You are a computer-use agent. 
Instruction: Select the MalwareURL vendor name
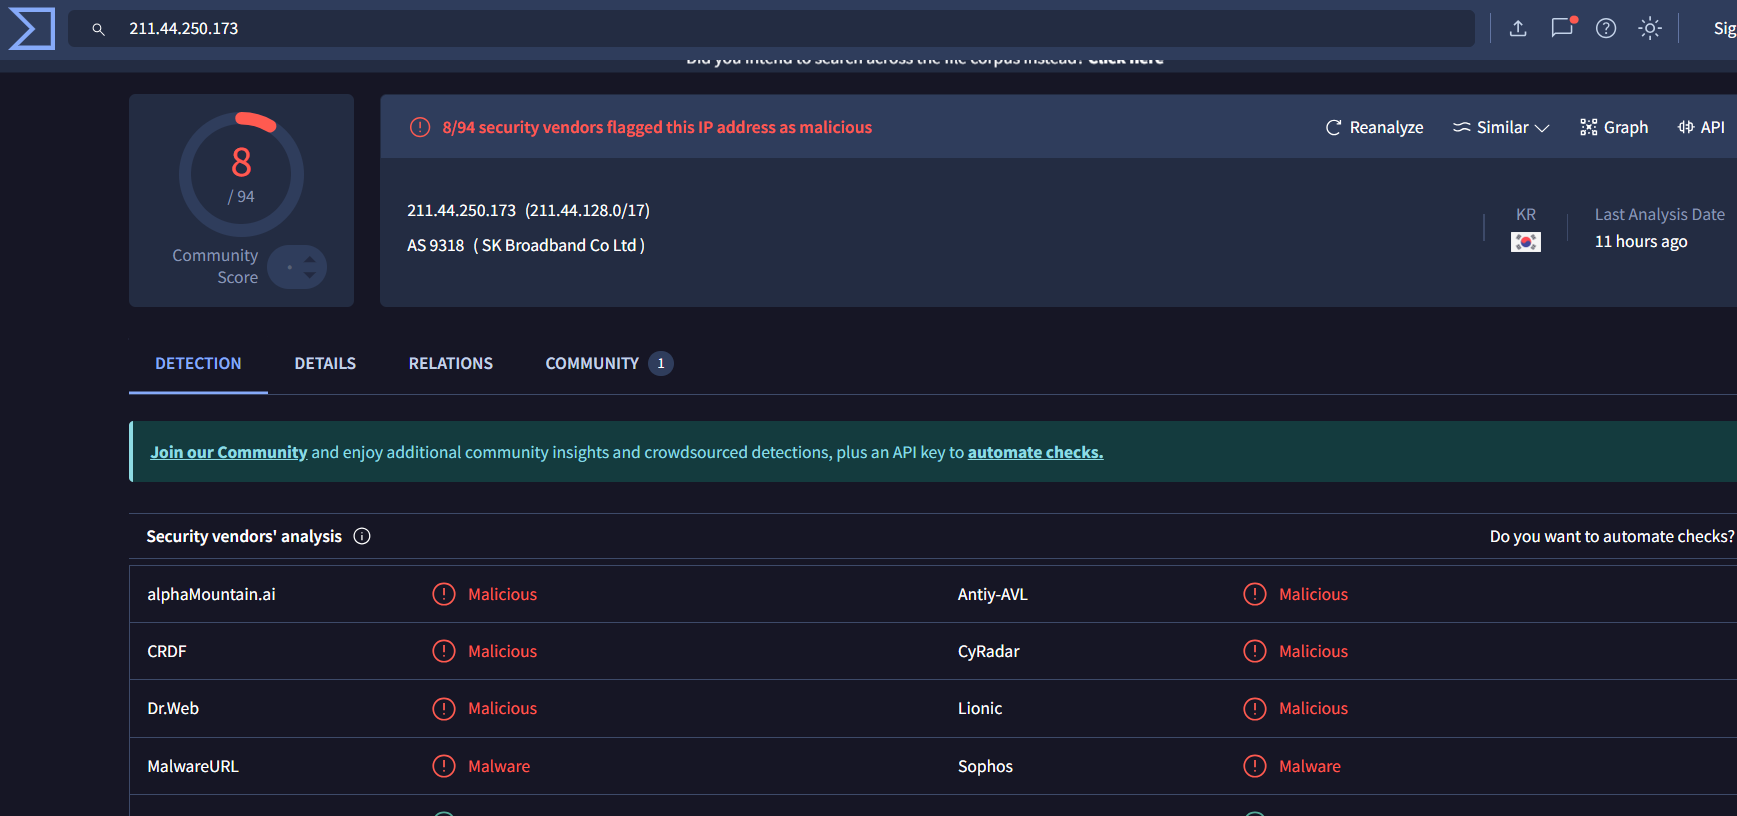pos(193,766)
